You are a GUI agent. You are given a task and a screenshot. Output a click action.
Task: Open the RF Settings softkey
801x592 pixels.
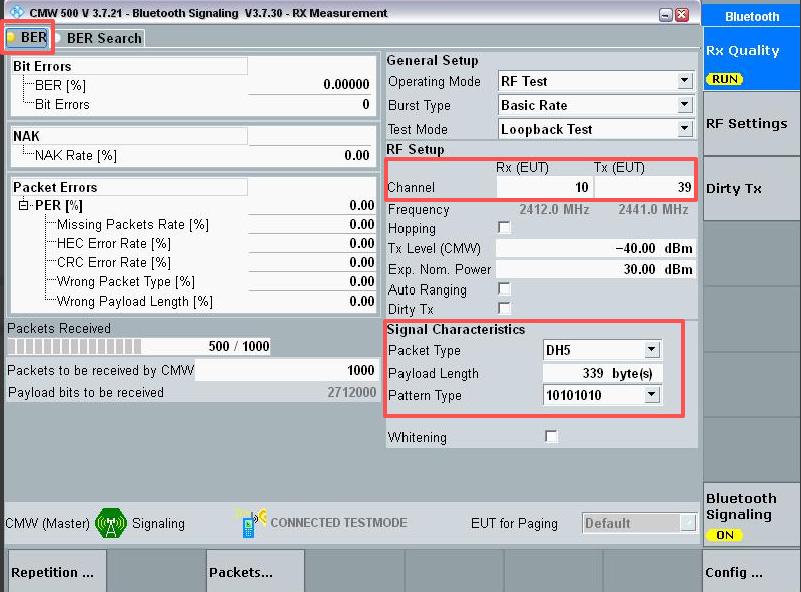(751, 124)
